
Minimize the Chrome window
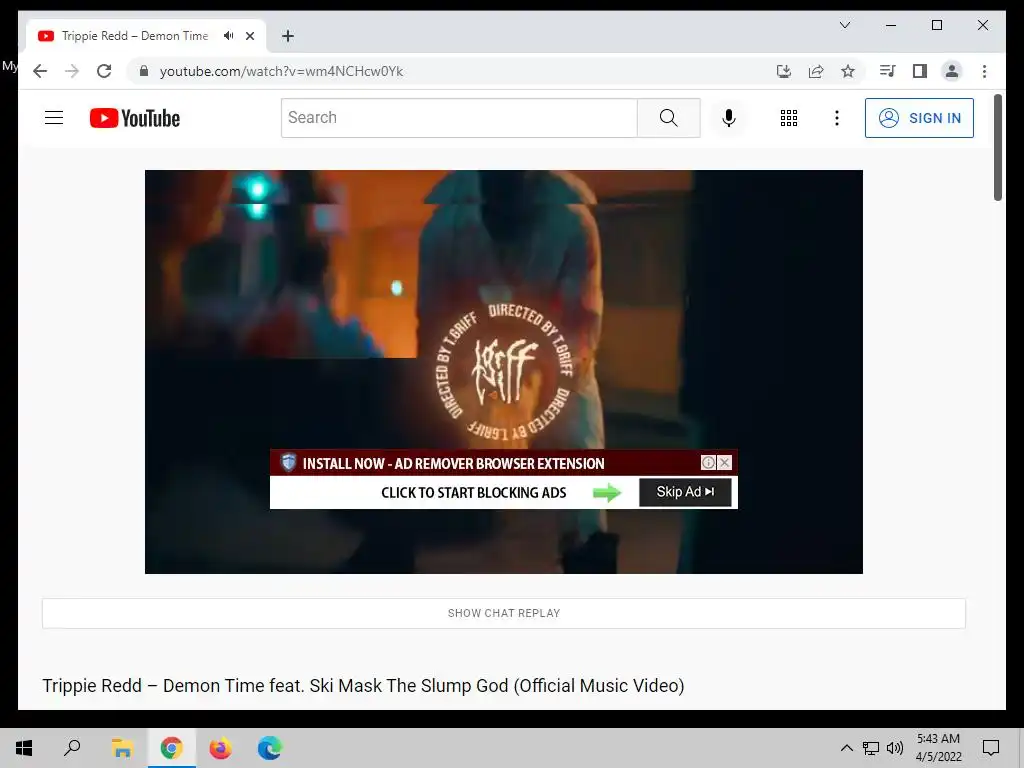pyautogui.click(x=891, y=25)
